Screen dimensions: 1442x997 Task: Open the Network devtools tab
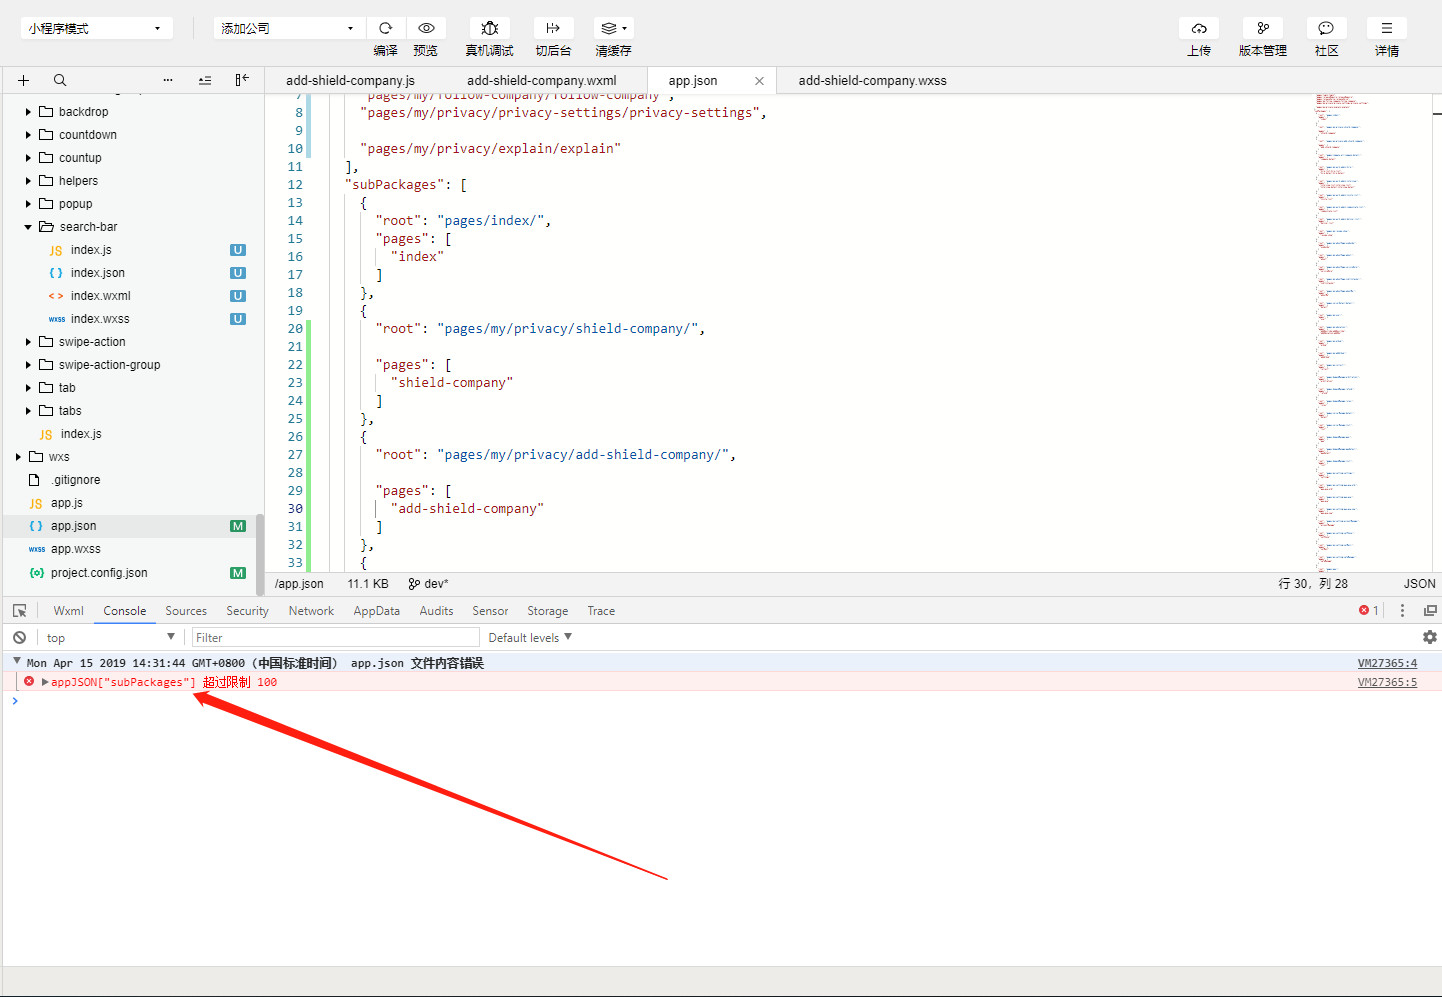(x=311, y=611)
